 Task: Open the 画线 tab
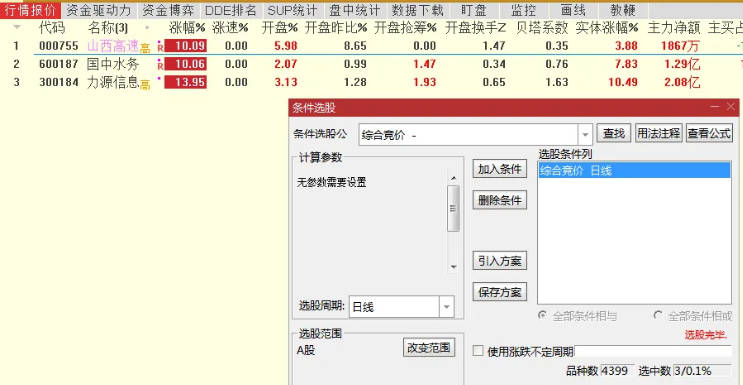coord(573,10)
